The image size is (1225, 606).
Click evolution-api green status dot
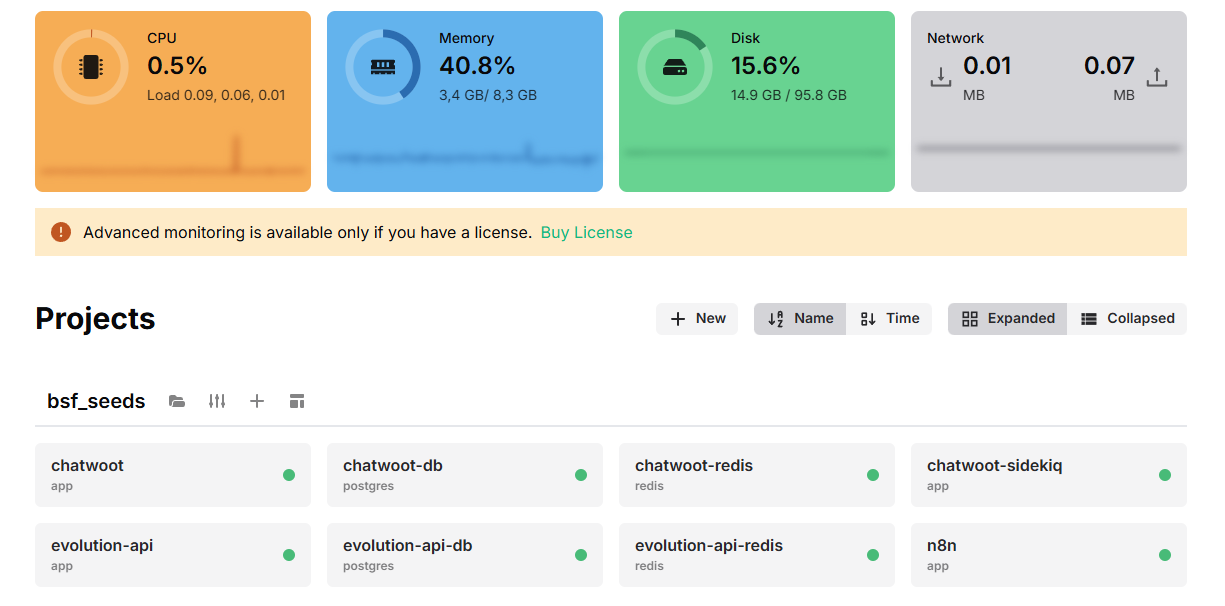pos(289,555)
